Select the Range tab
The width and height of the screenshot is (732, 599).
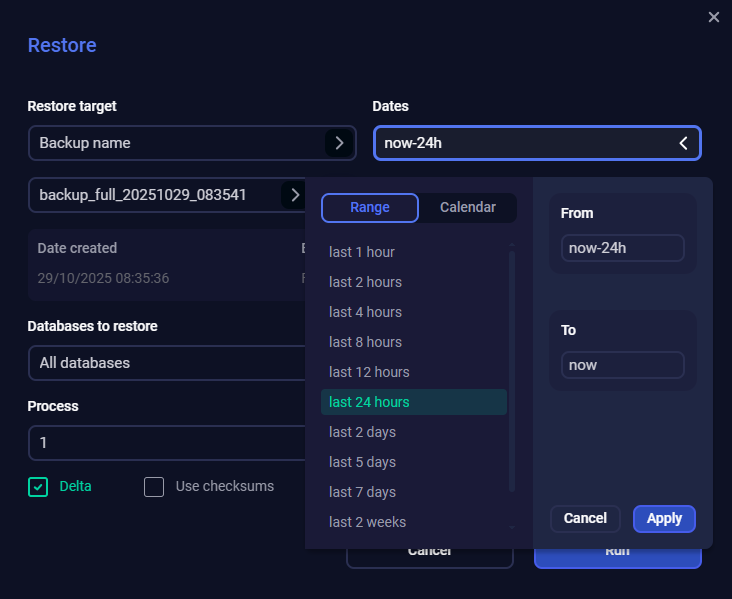370,208
